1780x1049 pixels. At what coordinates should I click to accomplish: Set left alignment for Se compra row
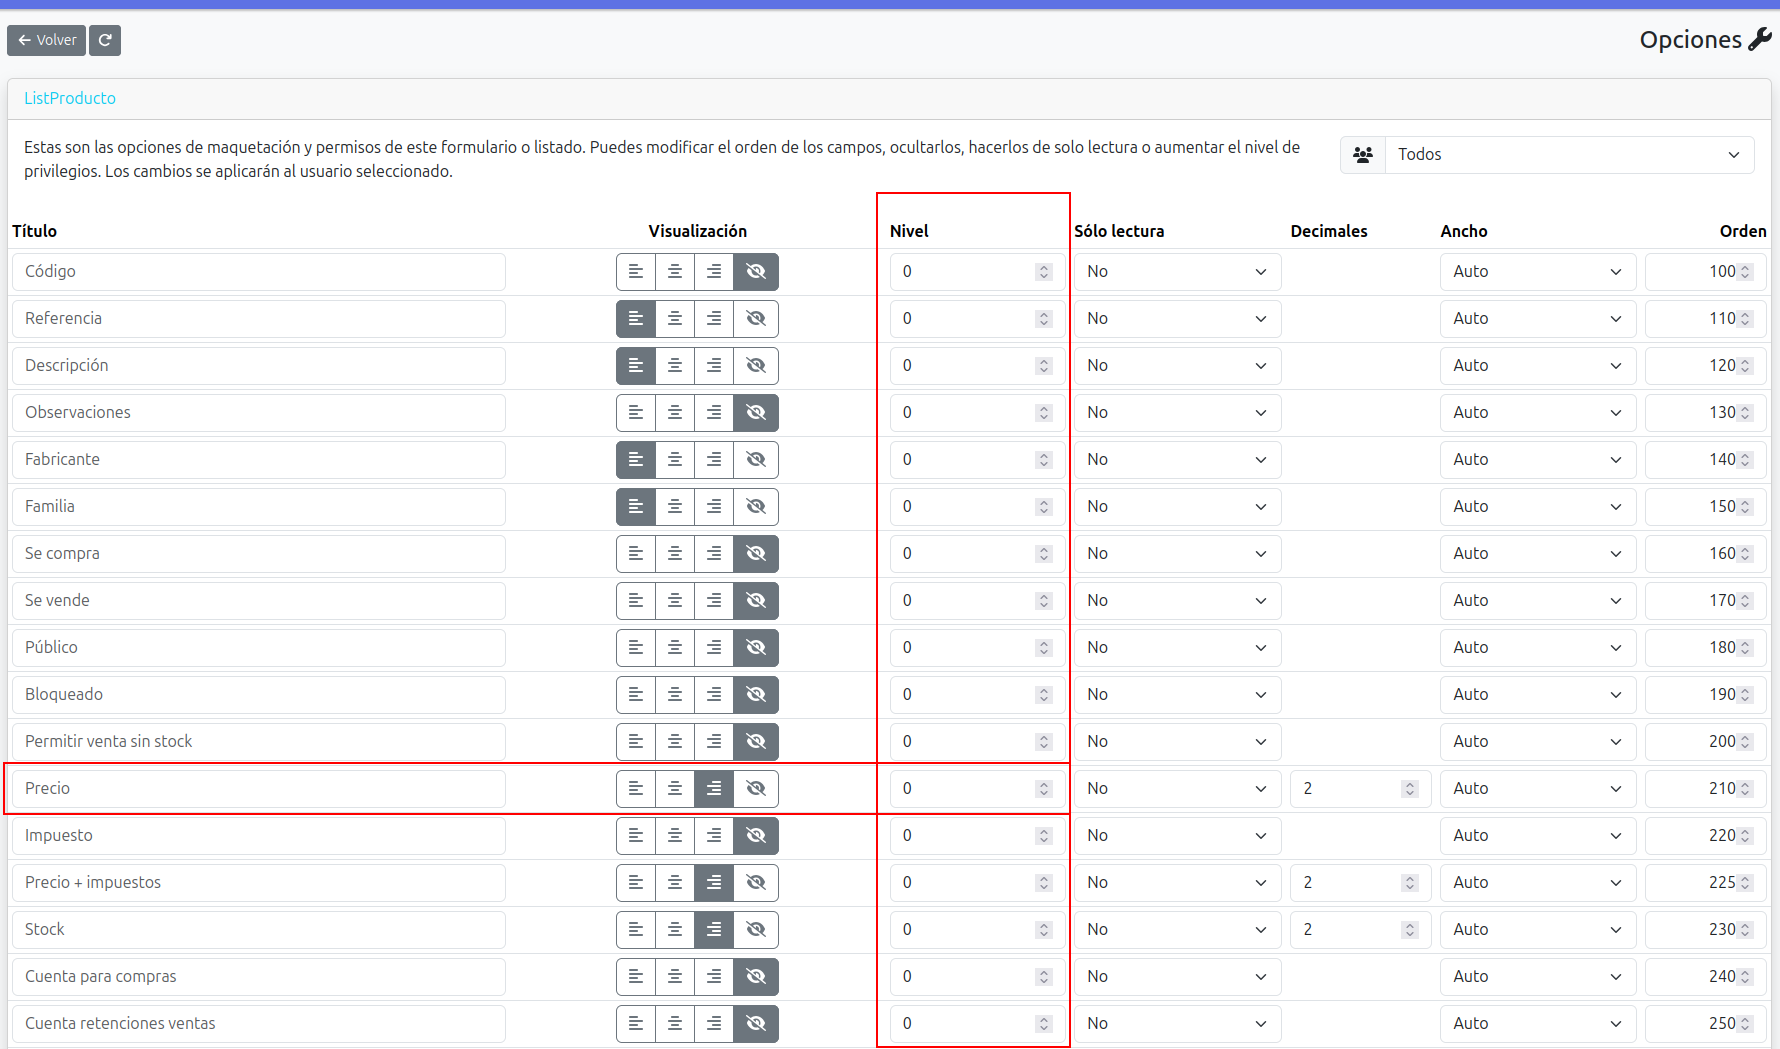636,554
